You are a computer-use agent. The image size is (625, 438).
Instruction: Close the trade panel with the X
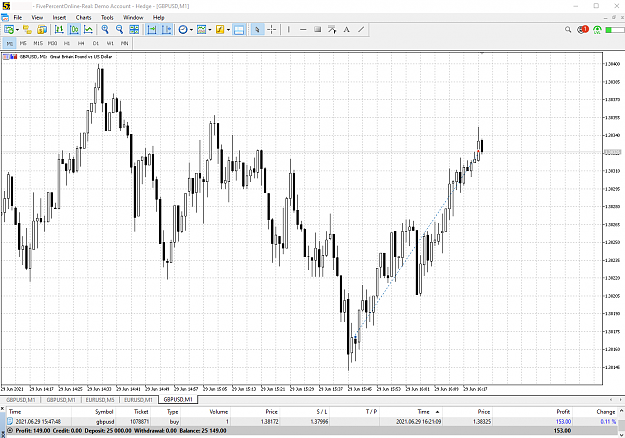pyautogui.click(x=2, y=409)
